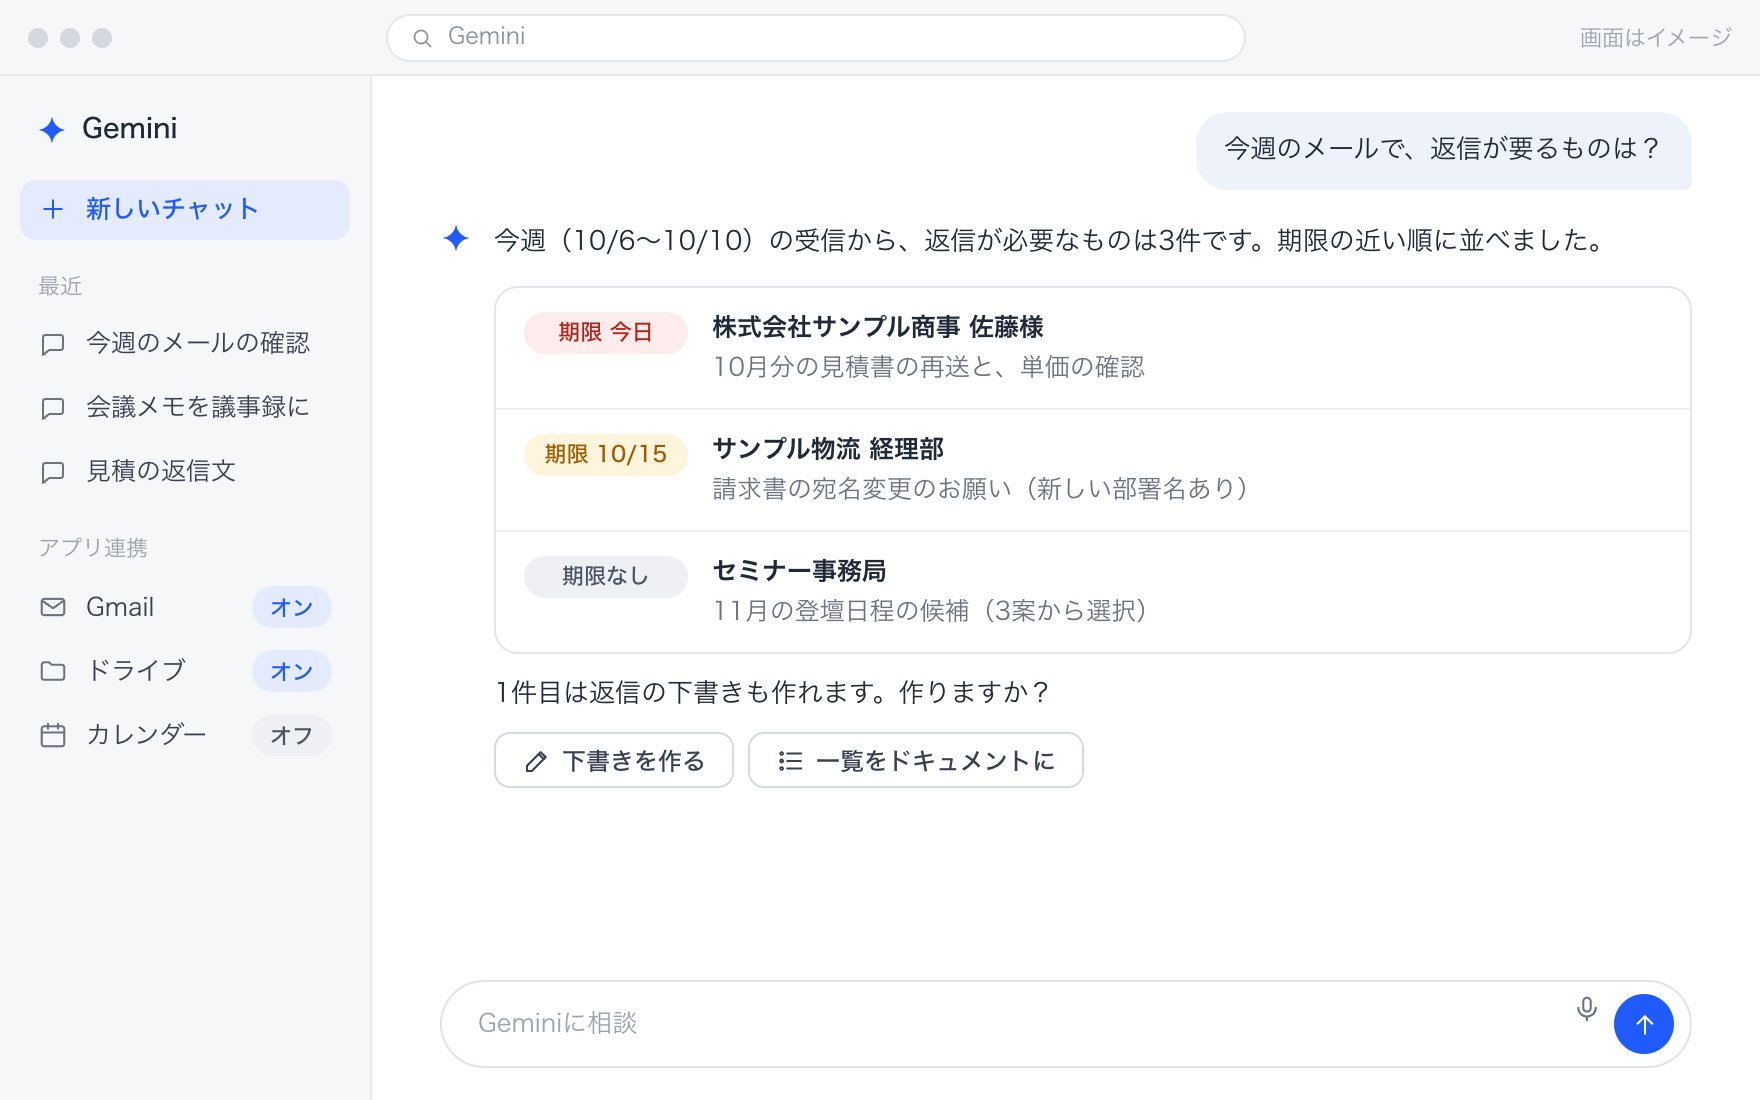Screen dimensions: 1760x1100
Task: Click the Gemini search field at top
Action: click(x=816, y=38)
